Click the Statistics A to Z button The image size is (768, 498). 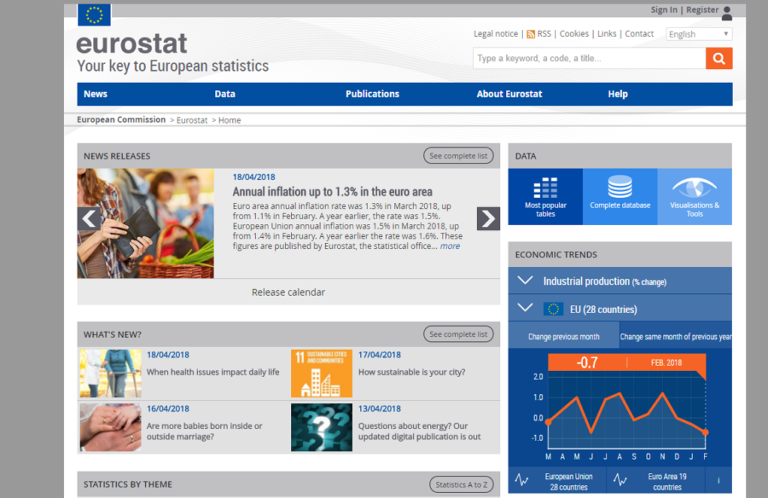pyautogui.click(x=461, y=484)
